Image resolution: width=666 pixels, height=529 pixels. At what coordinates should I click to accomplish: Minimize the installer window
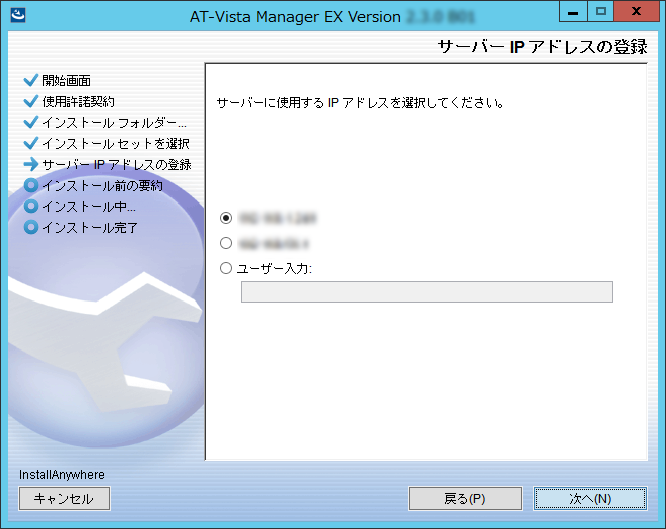[573, 11]
